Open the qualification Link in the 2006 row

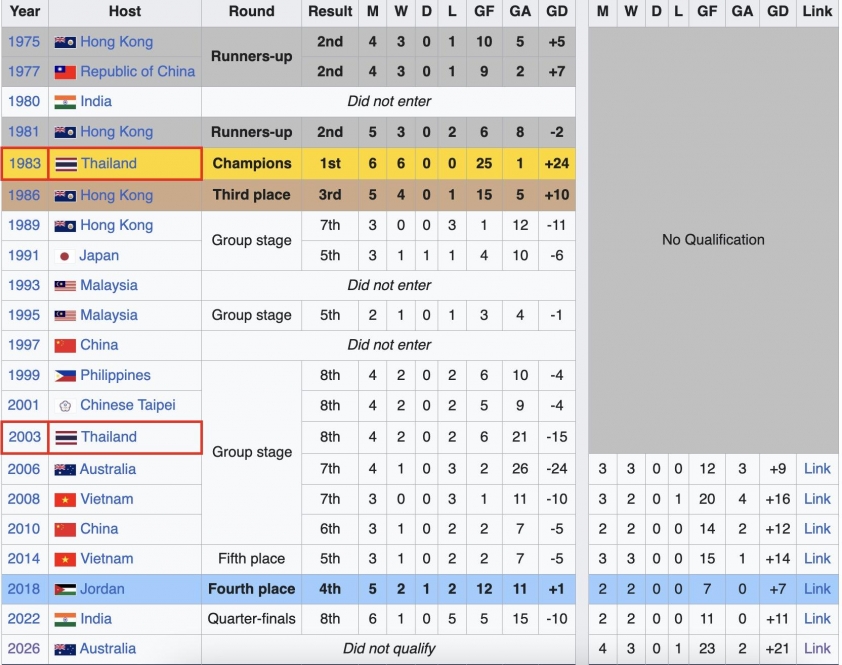(x=817, y=469)
